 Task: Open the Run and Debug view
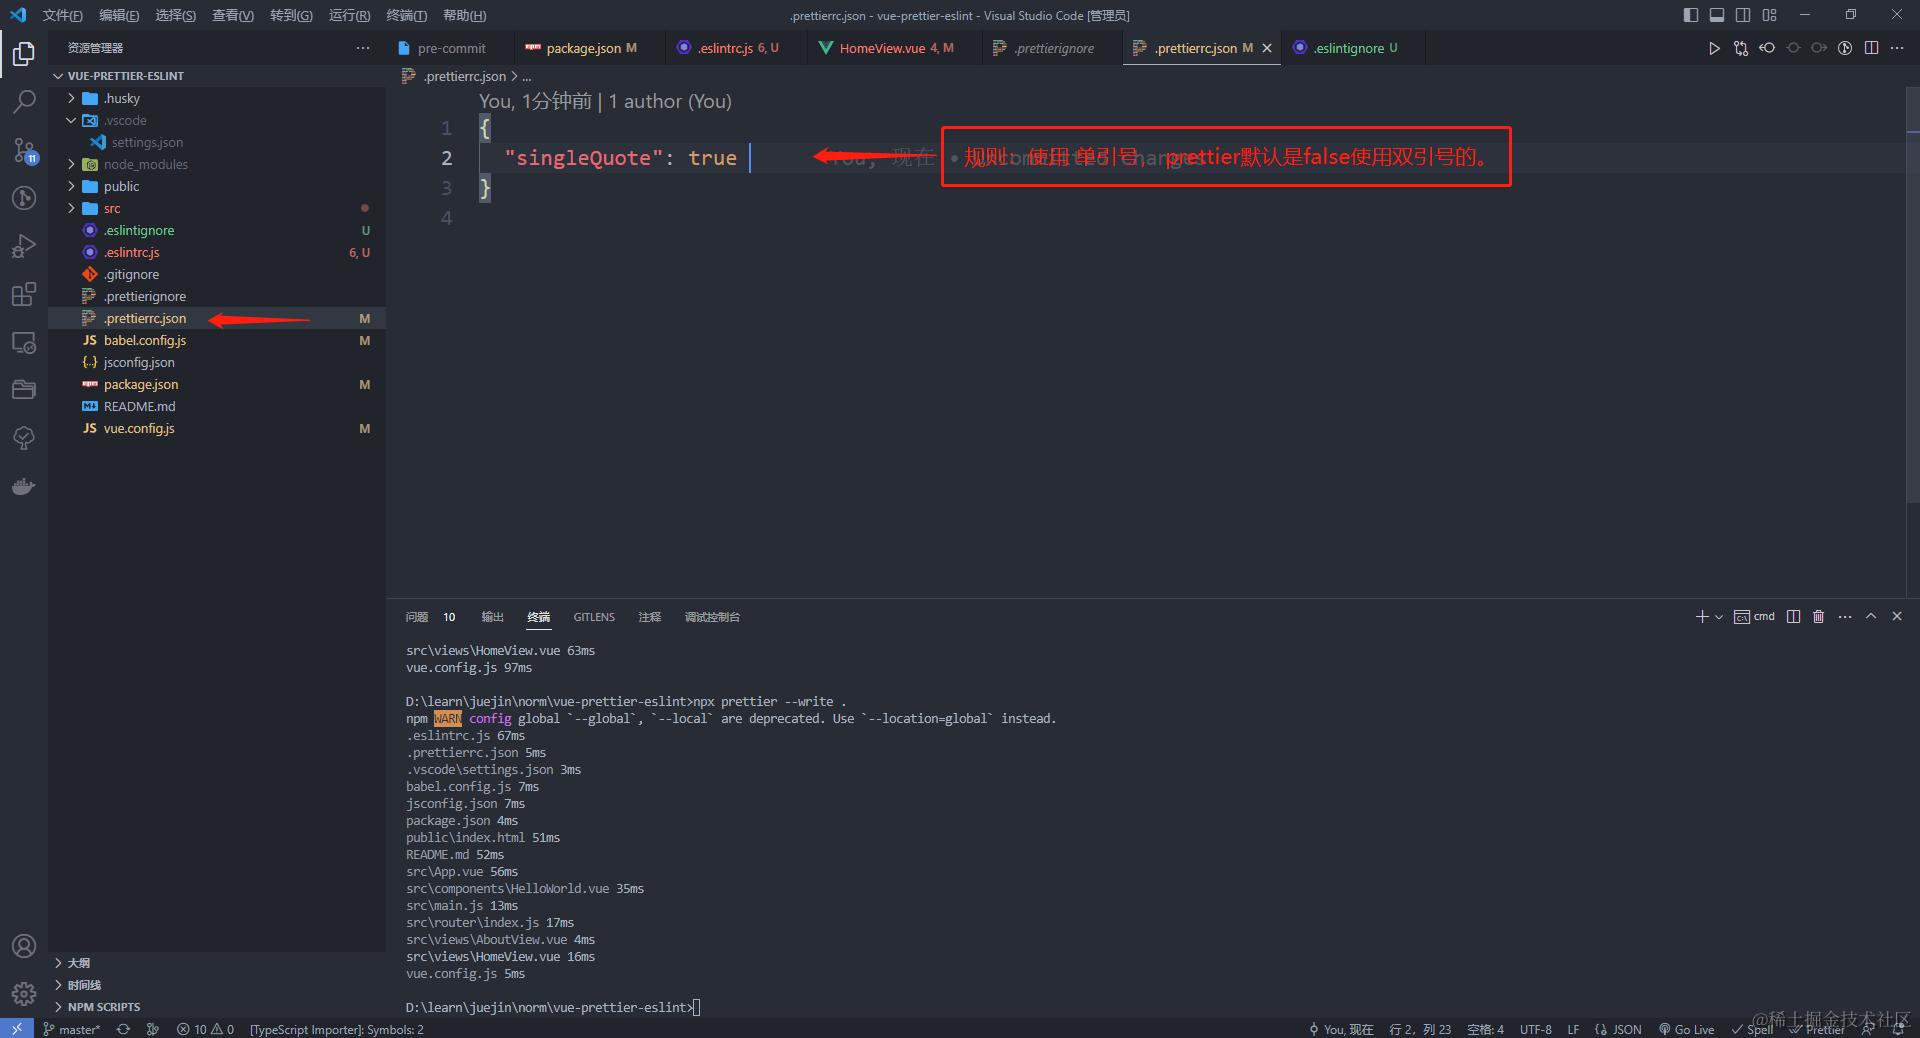click(24, 246)
